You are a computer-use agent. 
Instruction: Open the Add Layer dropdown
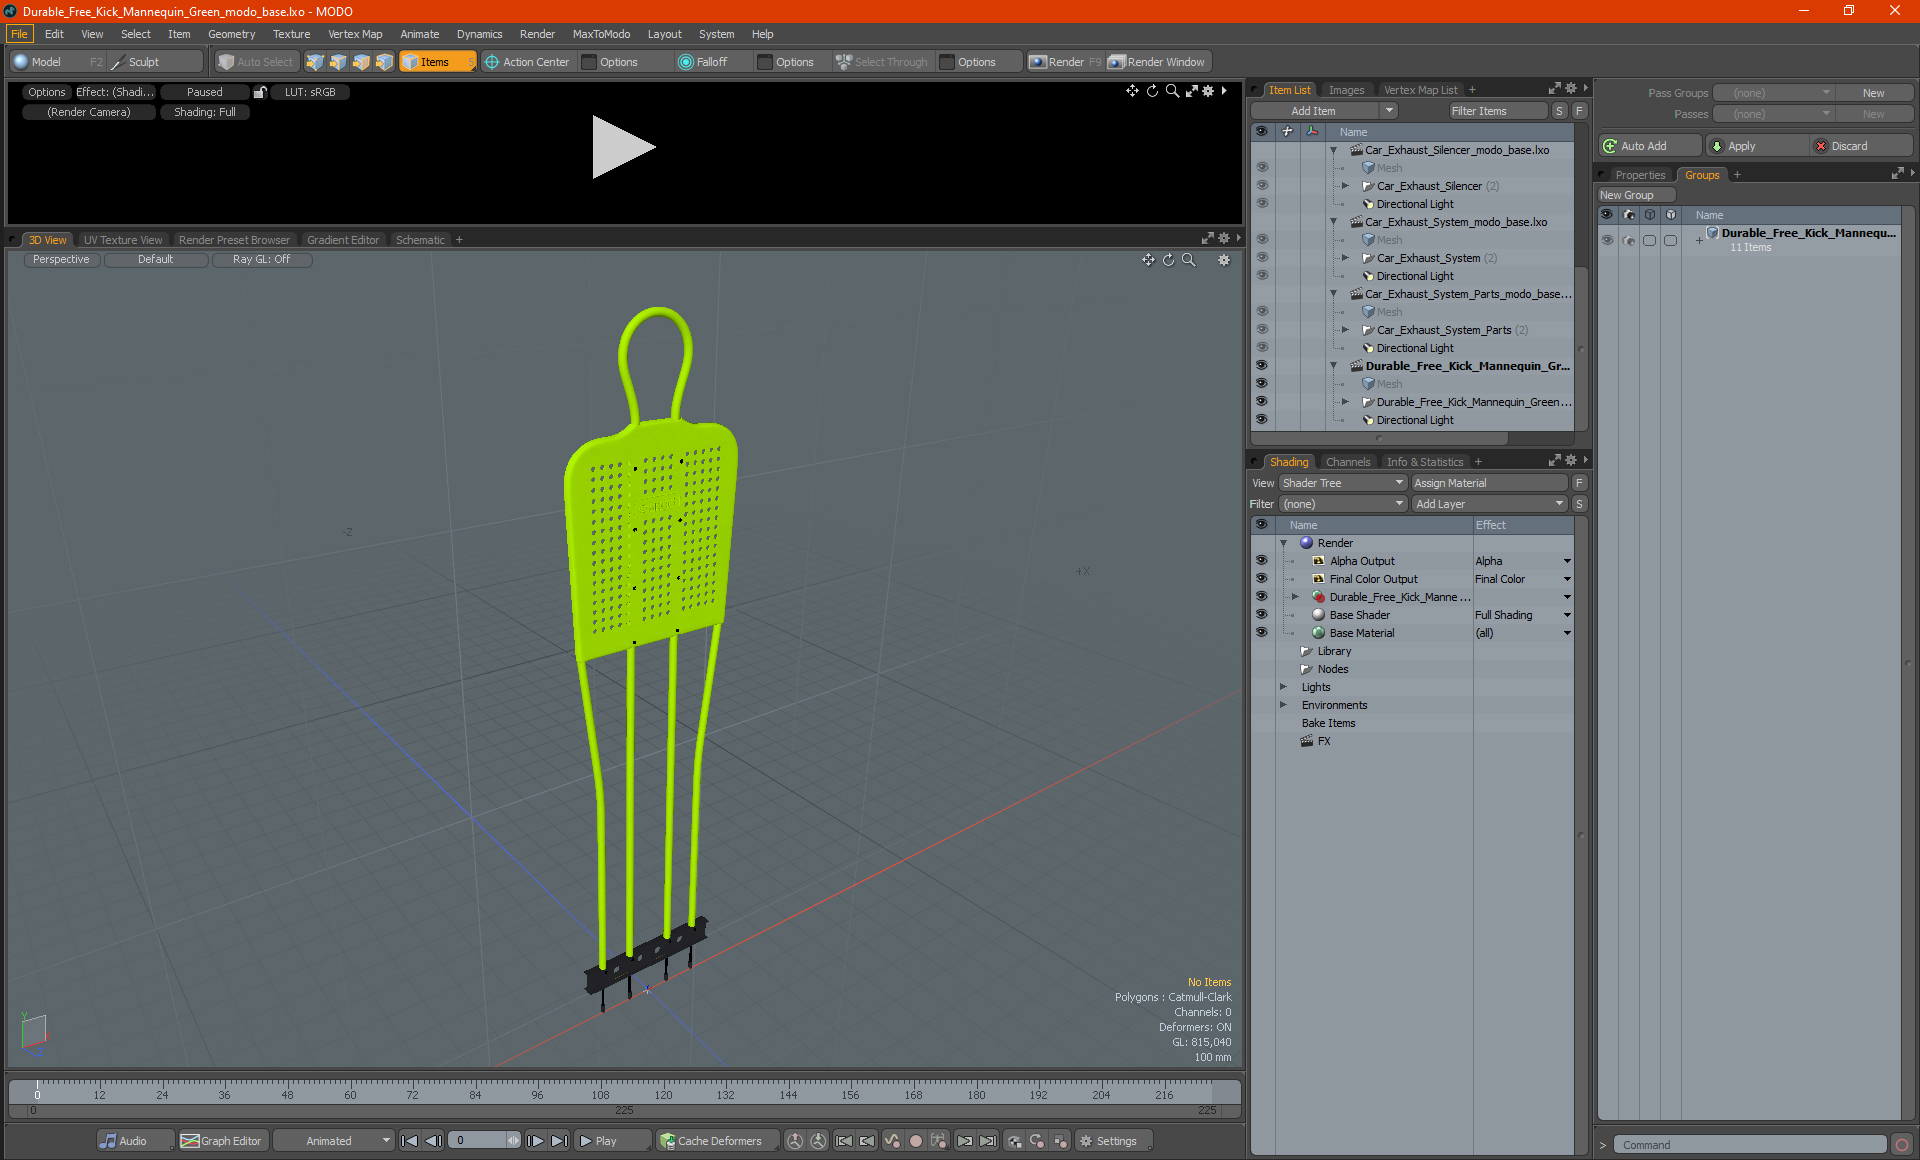[1489, 504]
